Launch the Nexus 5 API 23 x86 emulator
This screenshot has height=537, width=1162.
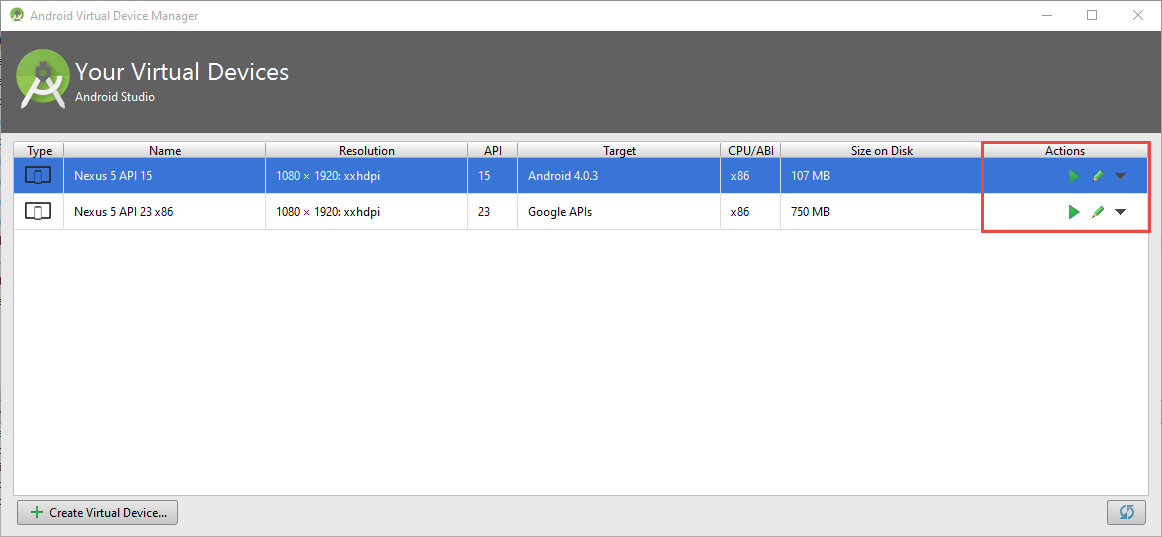point(1073,212)
